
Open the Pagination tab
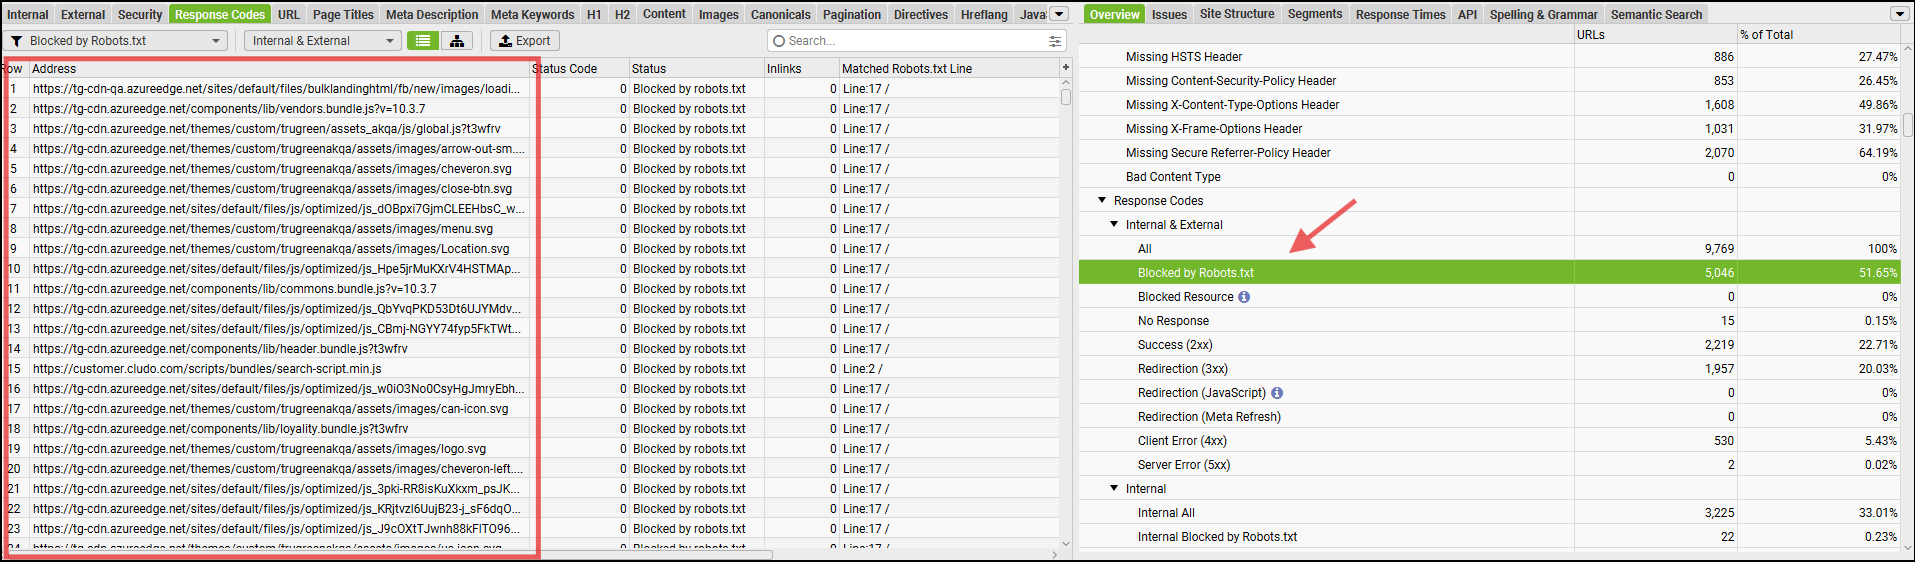(x=852, y=14)
